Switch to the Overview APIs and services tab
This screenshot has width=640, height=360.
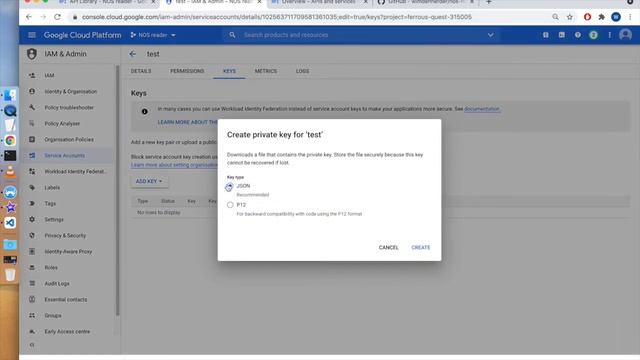[318, 2]
